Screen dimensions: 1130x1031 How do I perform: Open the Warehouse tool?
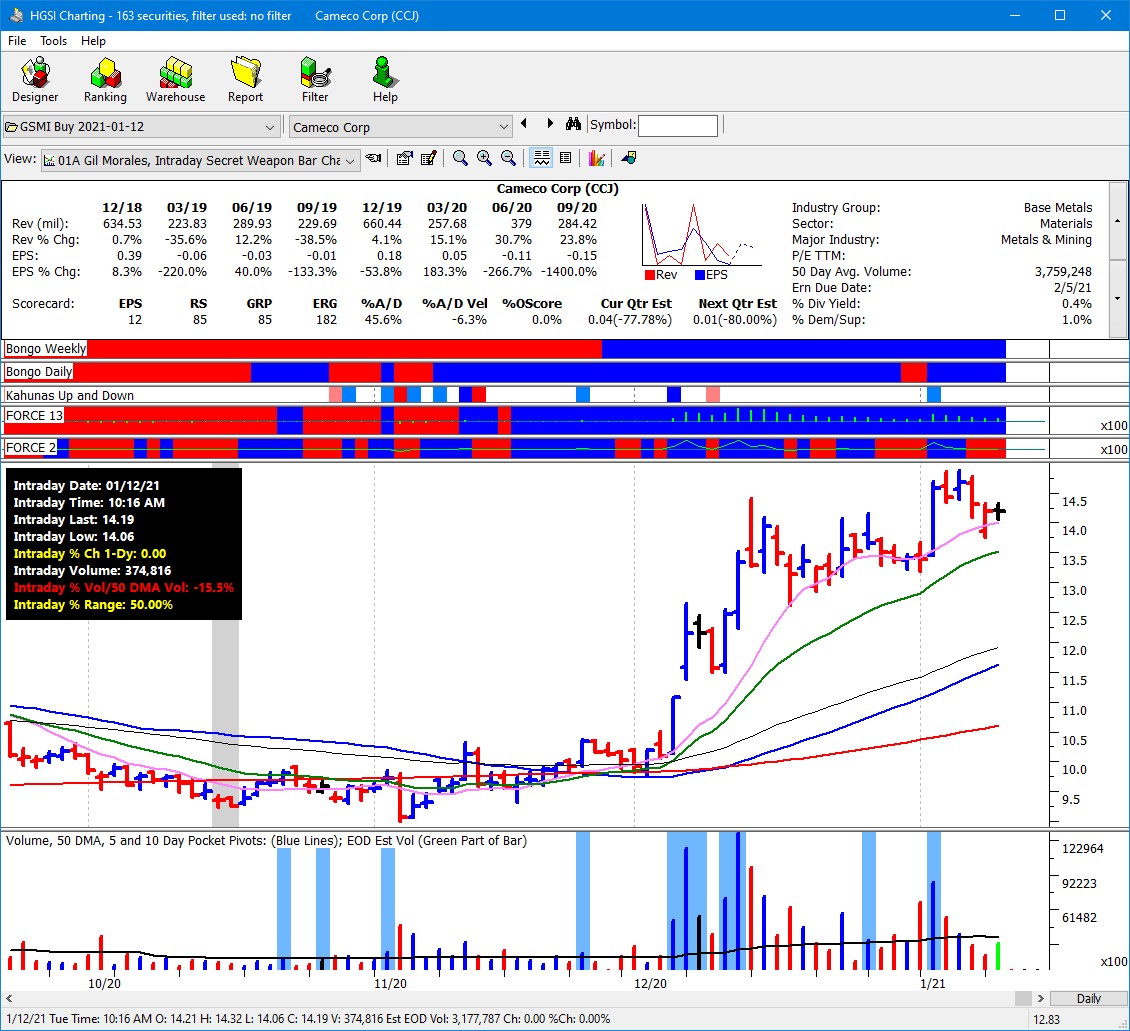[x=175, y=80]
